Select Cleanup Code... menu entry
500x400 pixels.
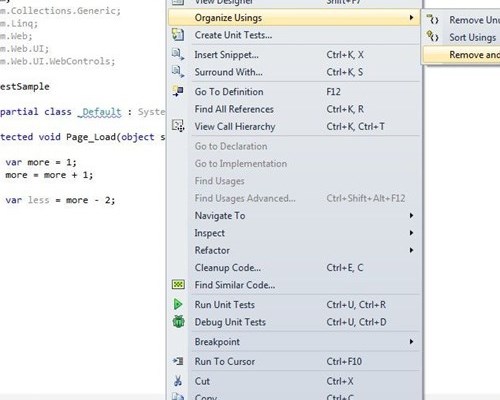point(294,267)
